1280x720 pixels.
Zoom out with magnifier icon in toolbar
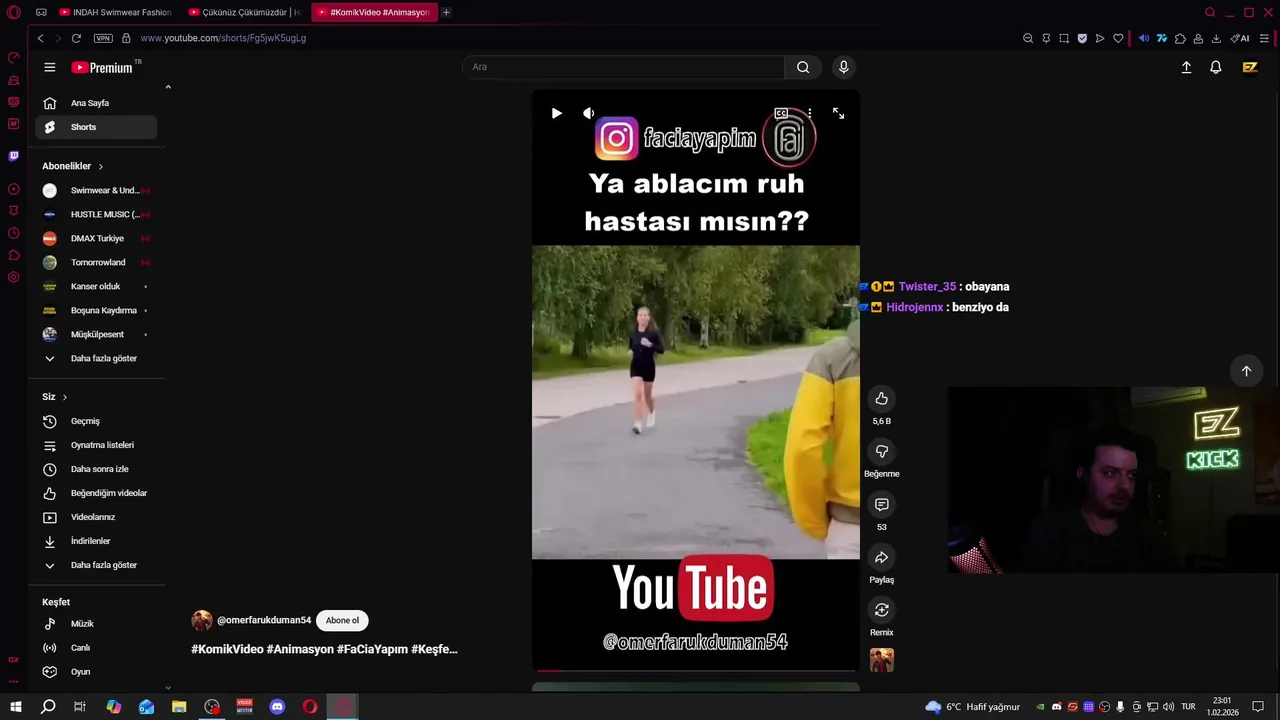(1028, 38)
